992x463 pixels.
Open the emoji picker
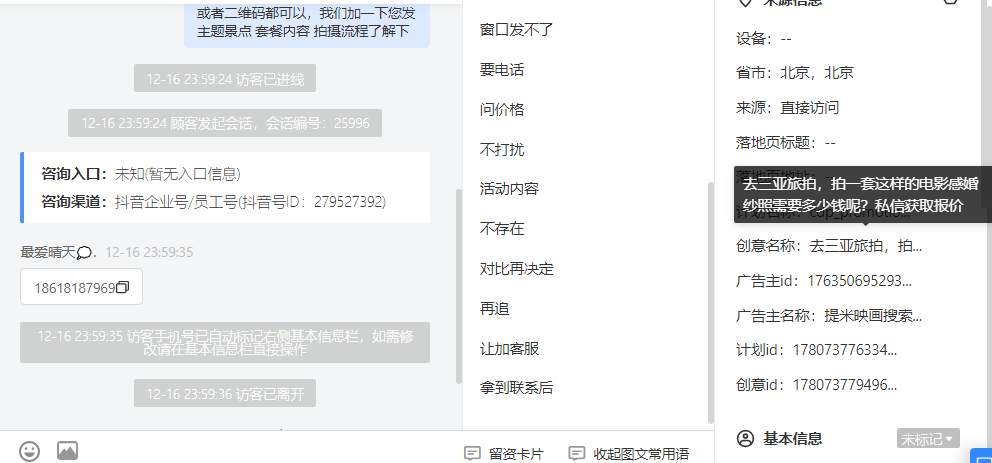(29, 451)
